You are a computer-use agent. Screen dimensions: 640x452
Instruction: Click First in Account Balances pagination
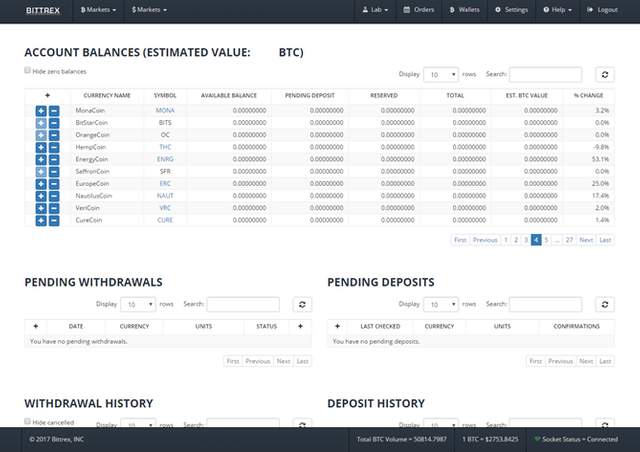(460, 240)
